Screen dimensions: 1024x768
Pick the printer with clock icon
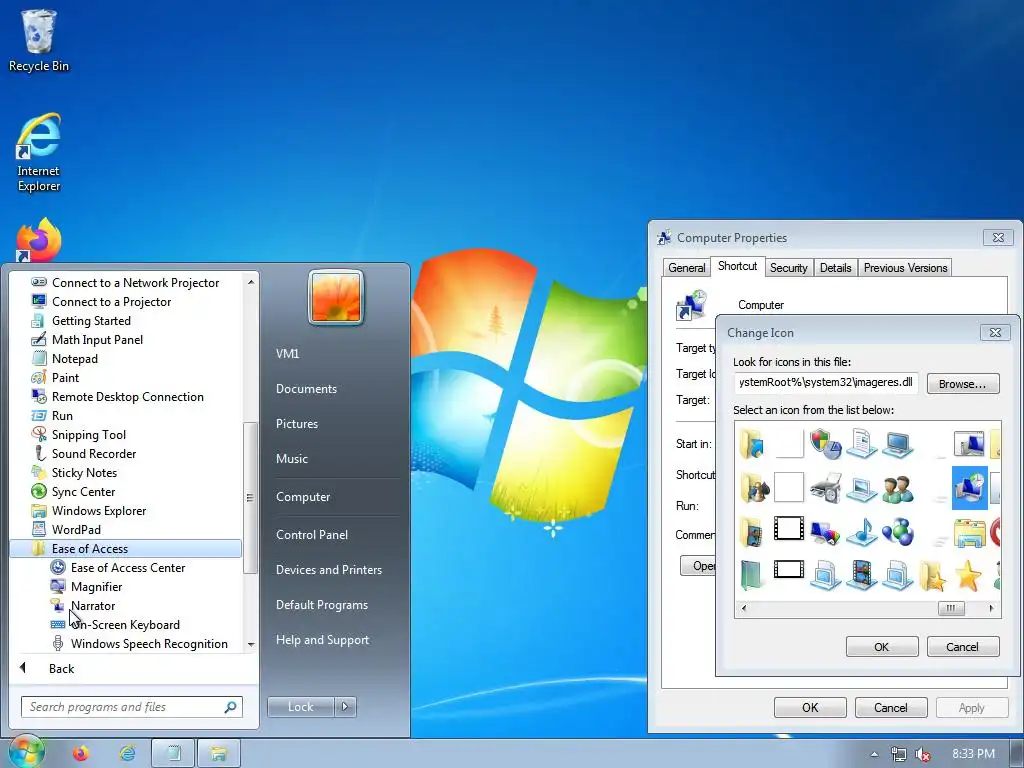pos(825,488)
